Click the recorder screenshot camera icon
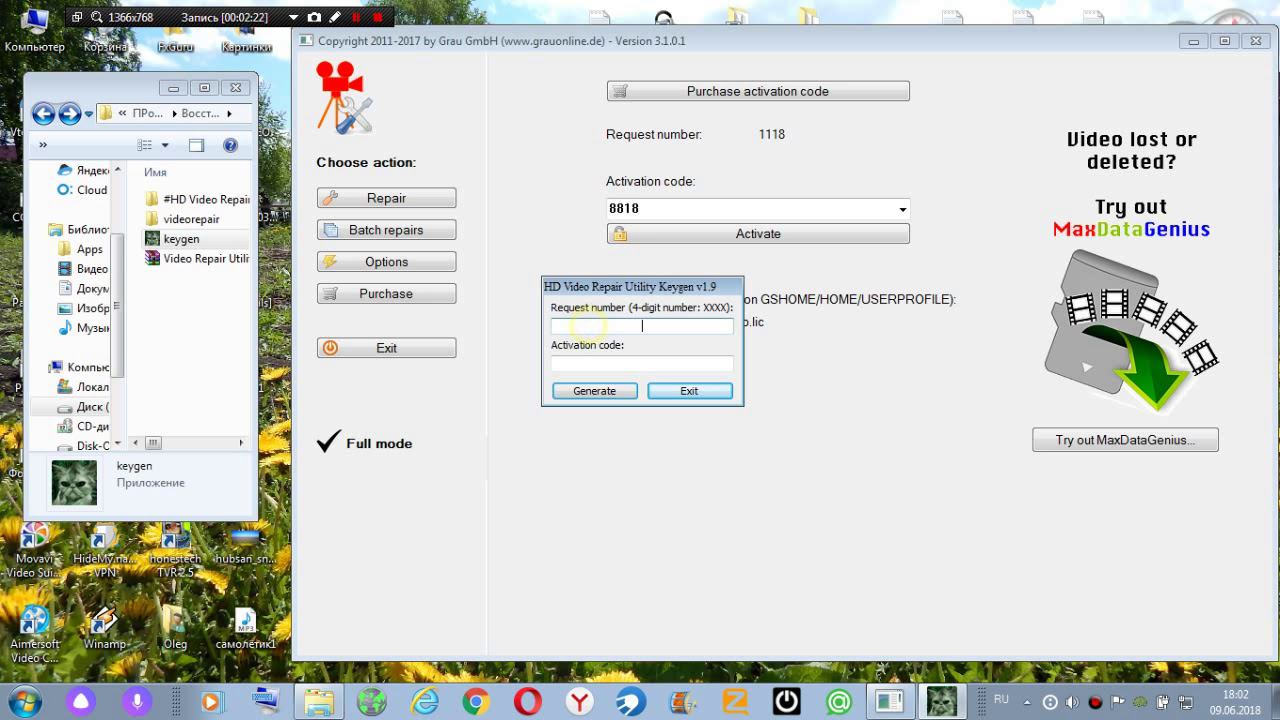 pyautogui.click(x=315, y=17)
